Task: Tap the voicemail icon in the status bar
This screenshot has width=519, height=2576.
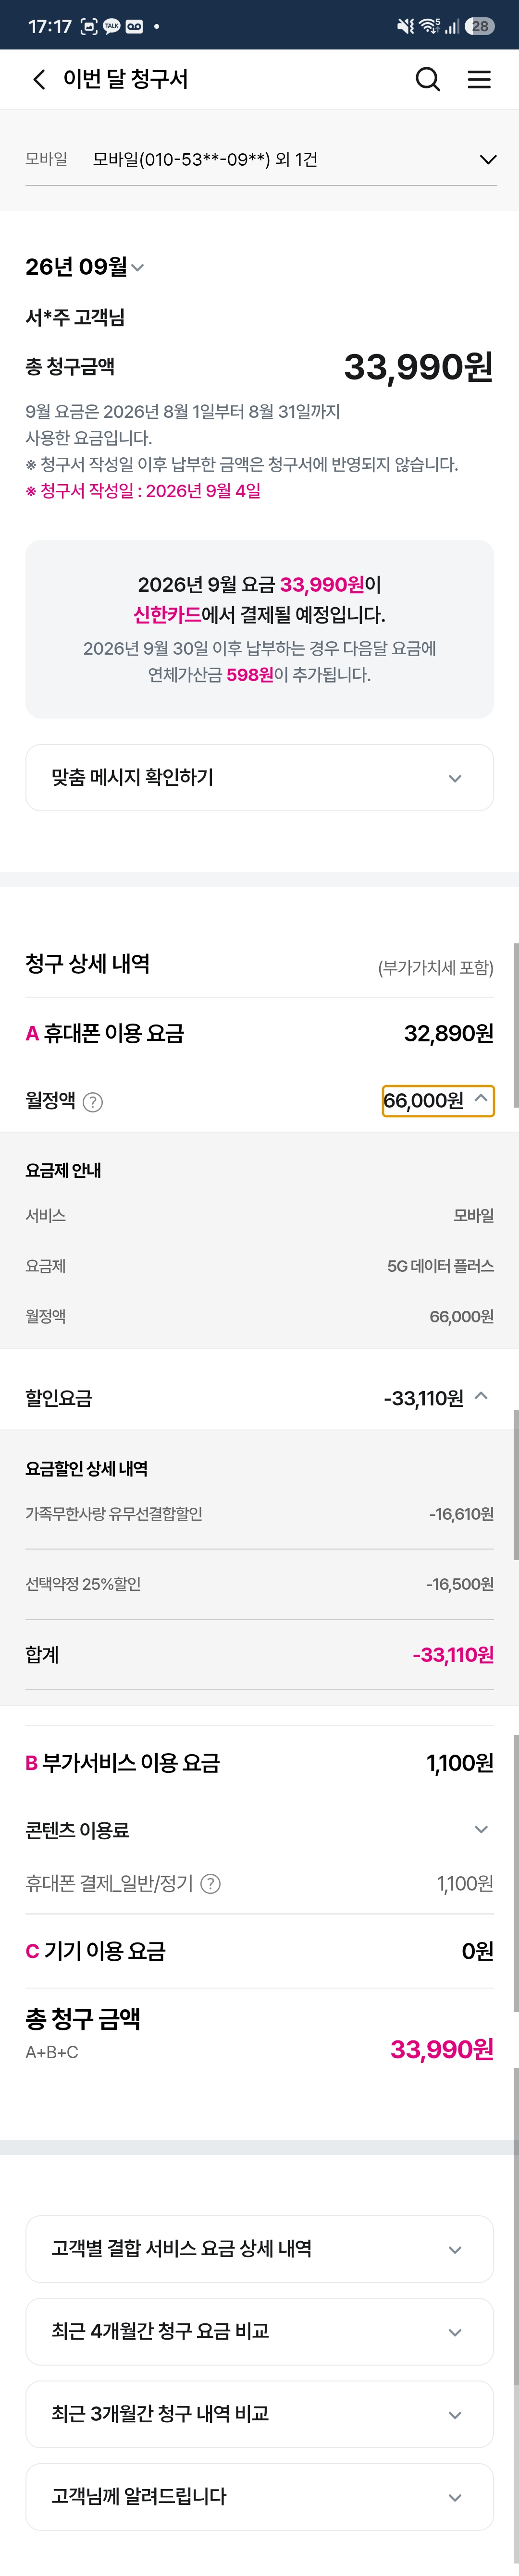Action: coord(134,26)
